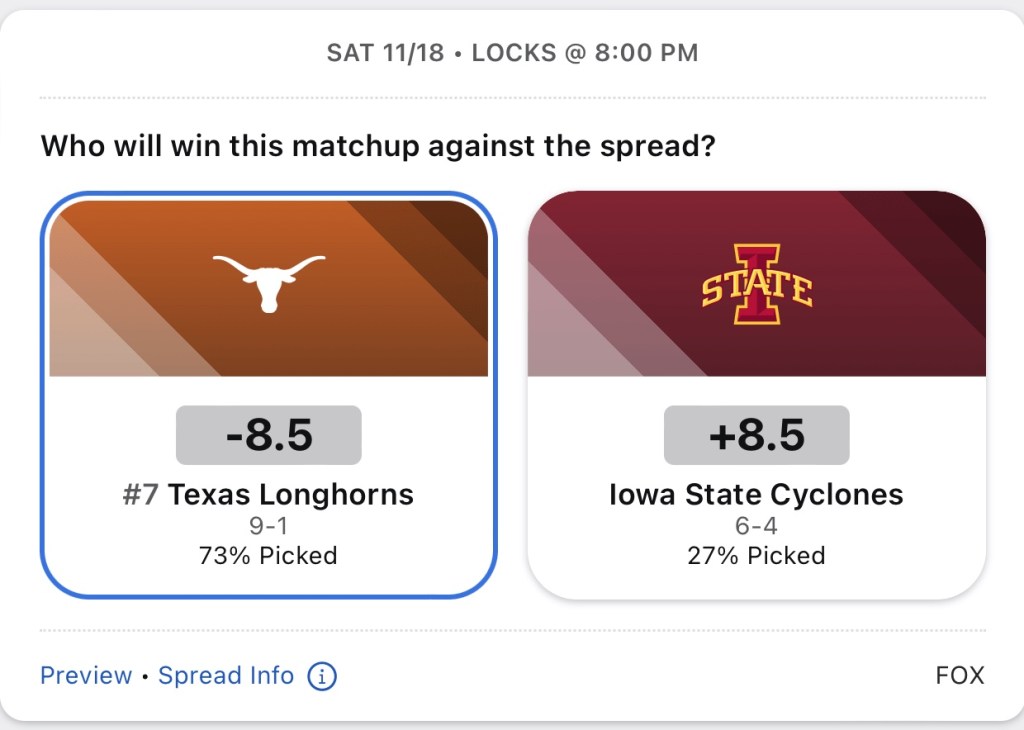1024x730 pixels.
Task: Open the Spread Info link
Action: point(226,676)
